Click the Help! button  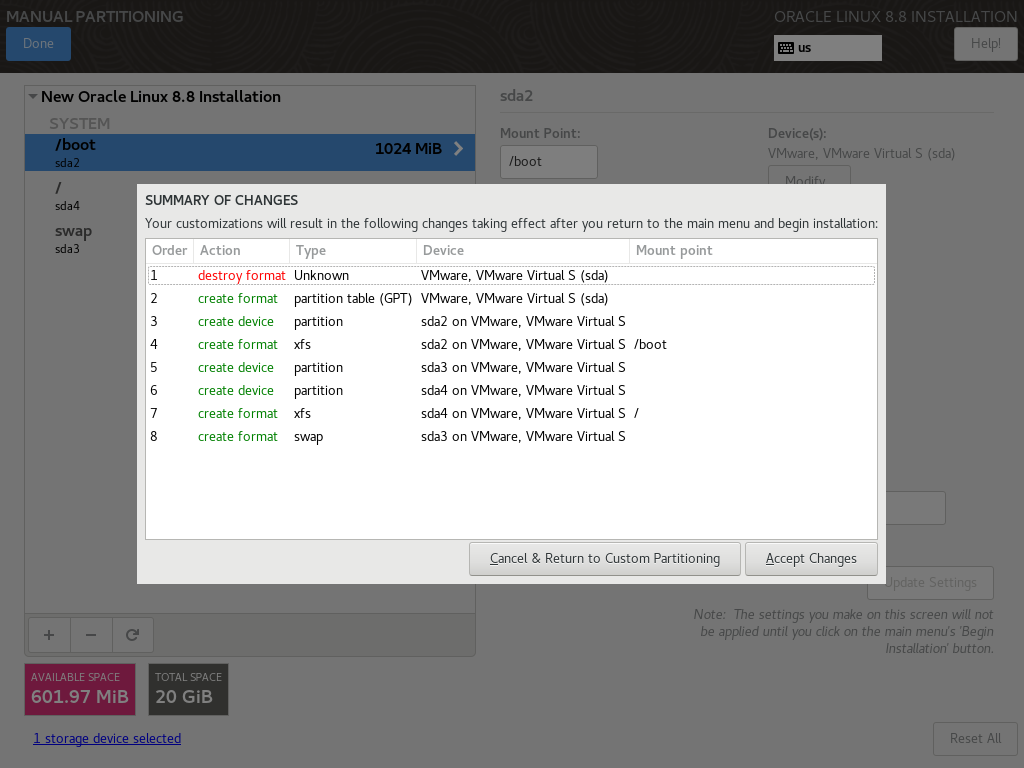point(985,44)
